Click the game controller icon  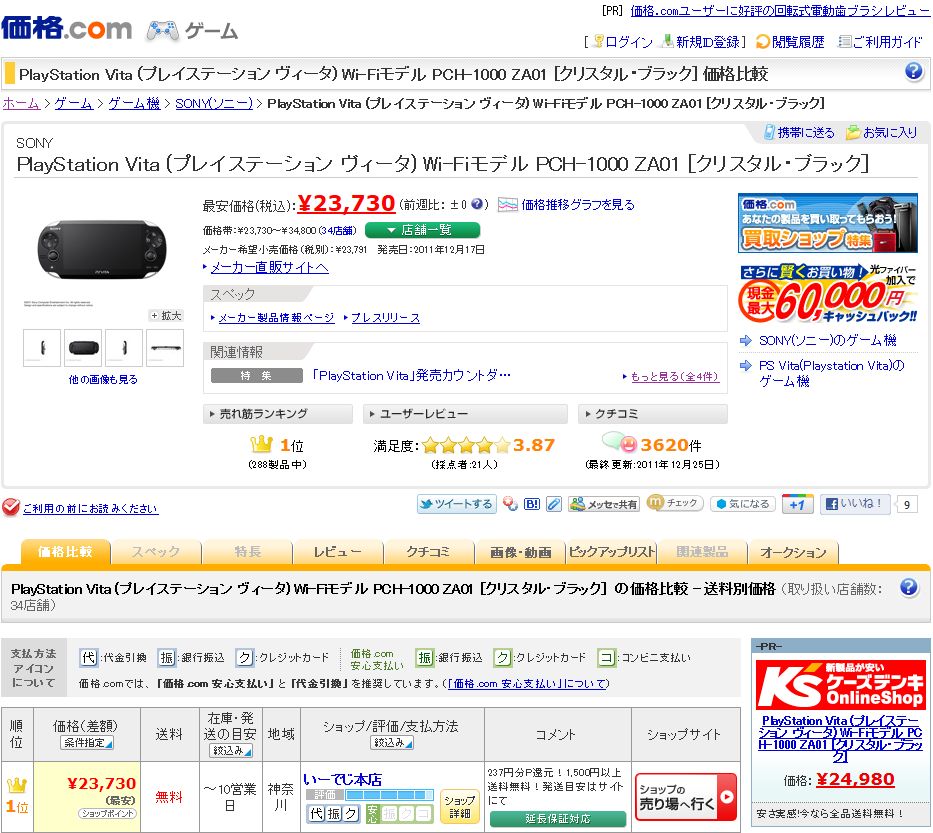coord(162,30)
